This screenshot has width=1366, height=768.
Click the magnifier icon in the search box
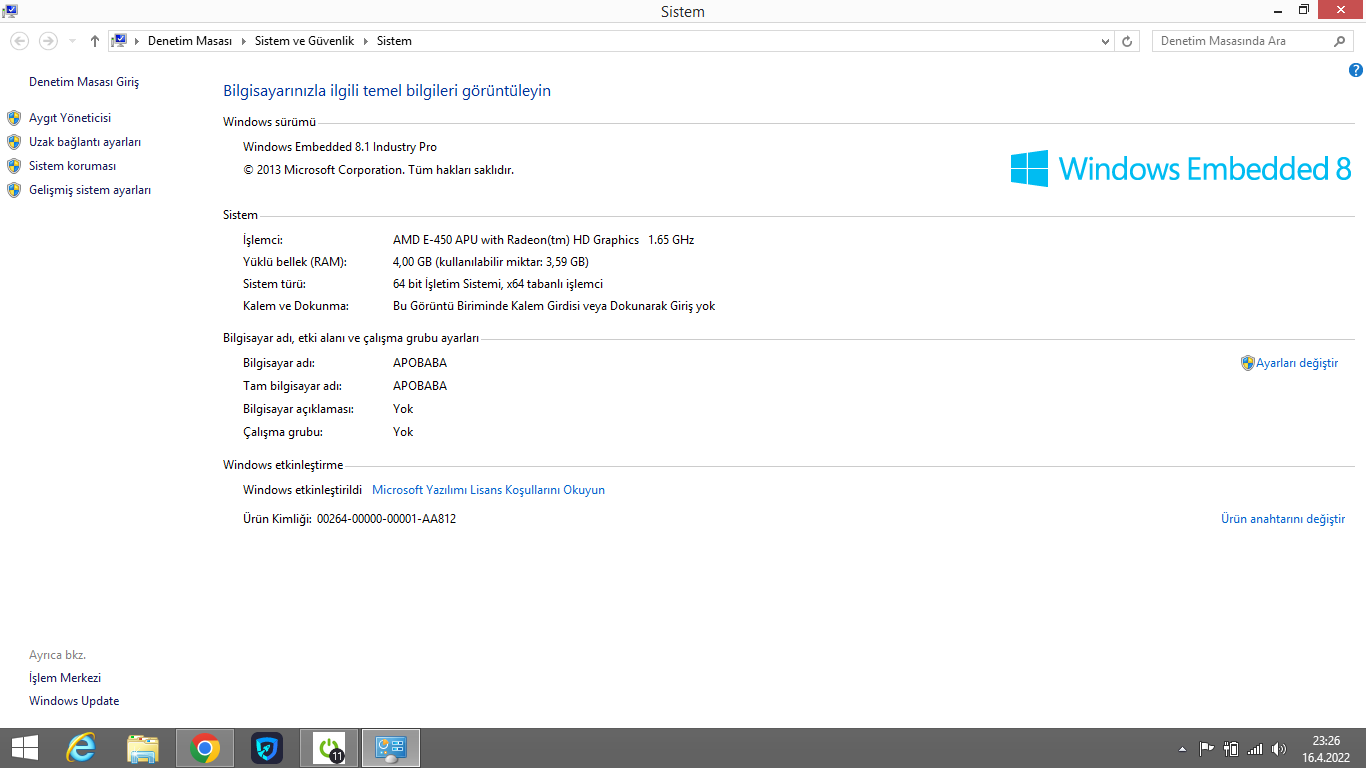pos(1340,41)
